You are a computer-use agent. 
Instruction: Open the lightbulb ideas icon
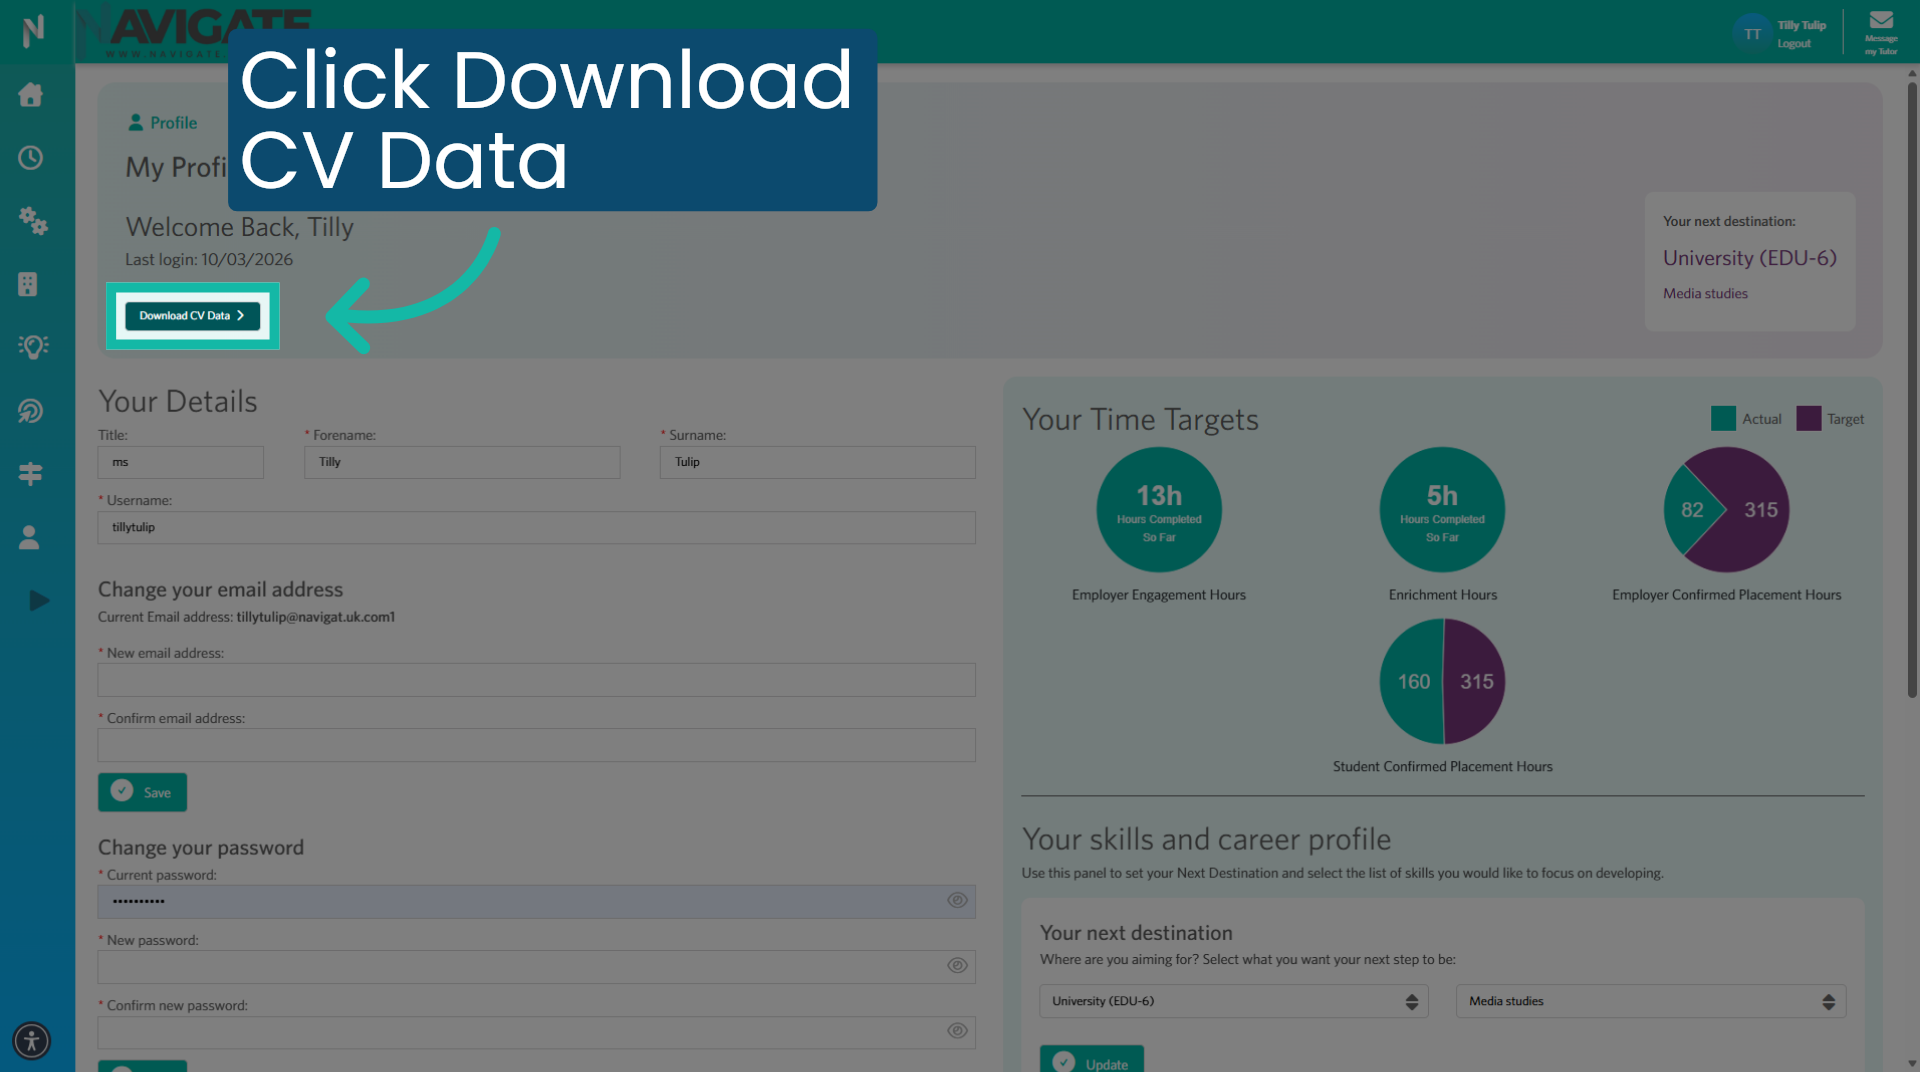(33, 347)
